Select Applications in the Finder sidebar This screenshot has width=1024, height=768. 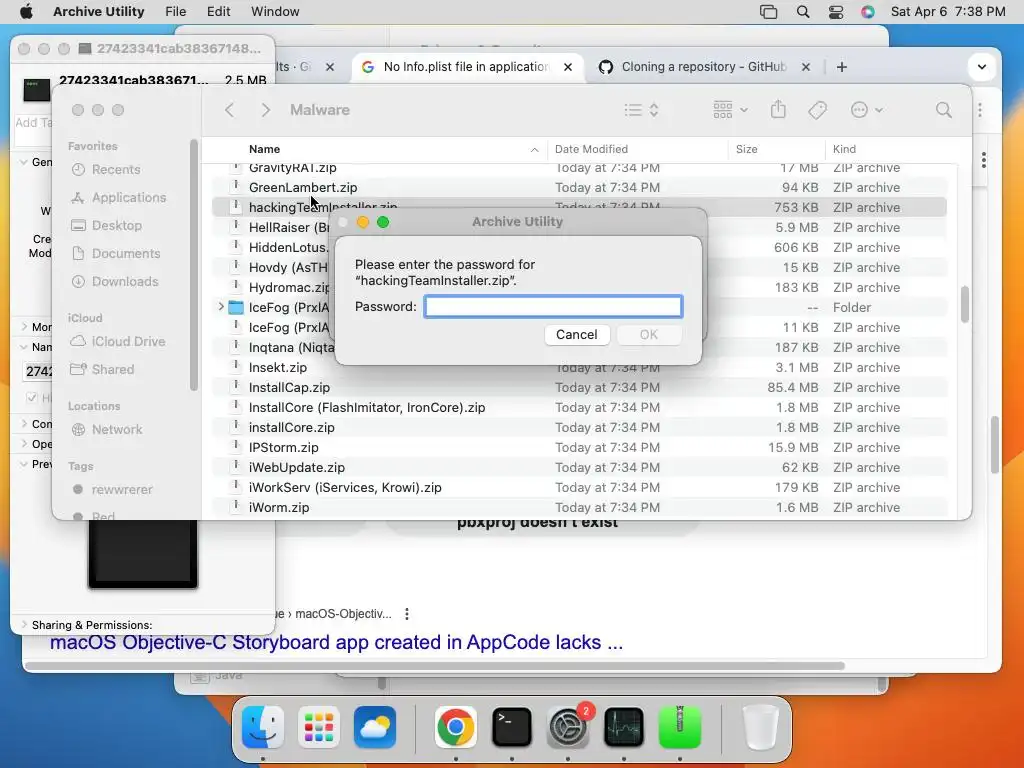click(x=119, y=197)
